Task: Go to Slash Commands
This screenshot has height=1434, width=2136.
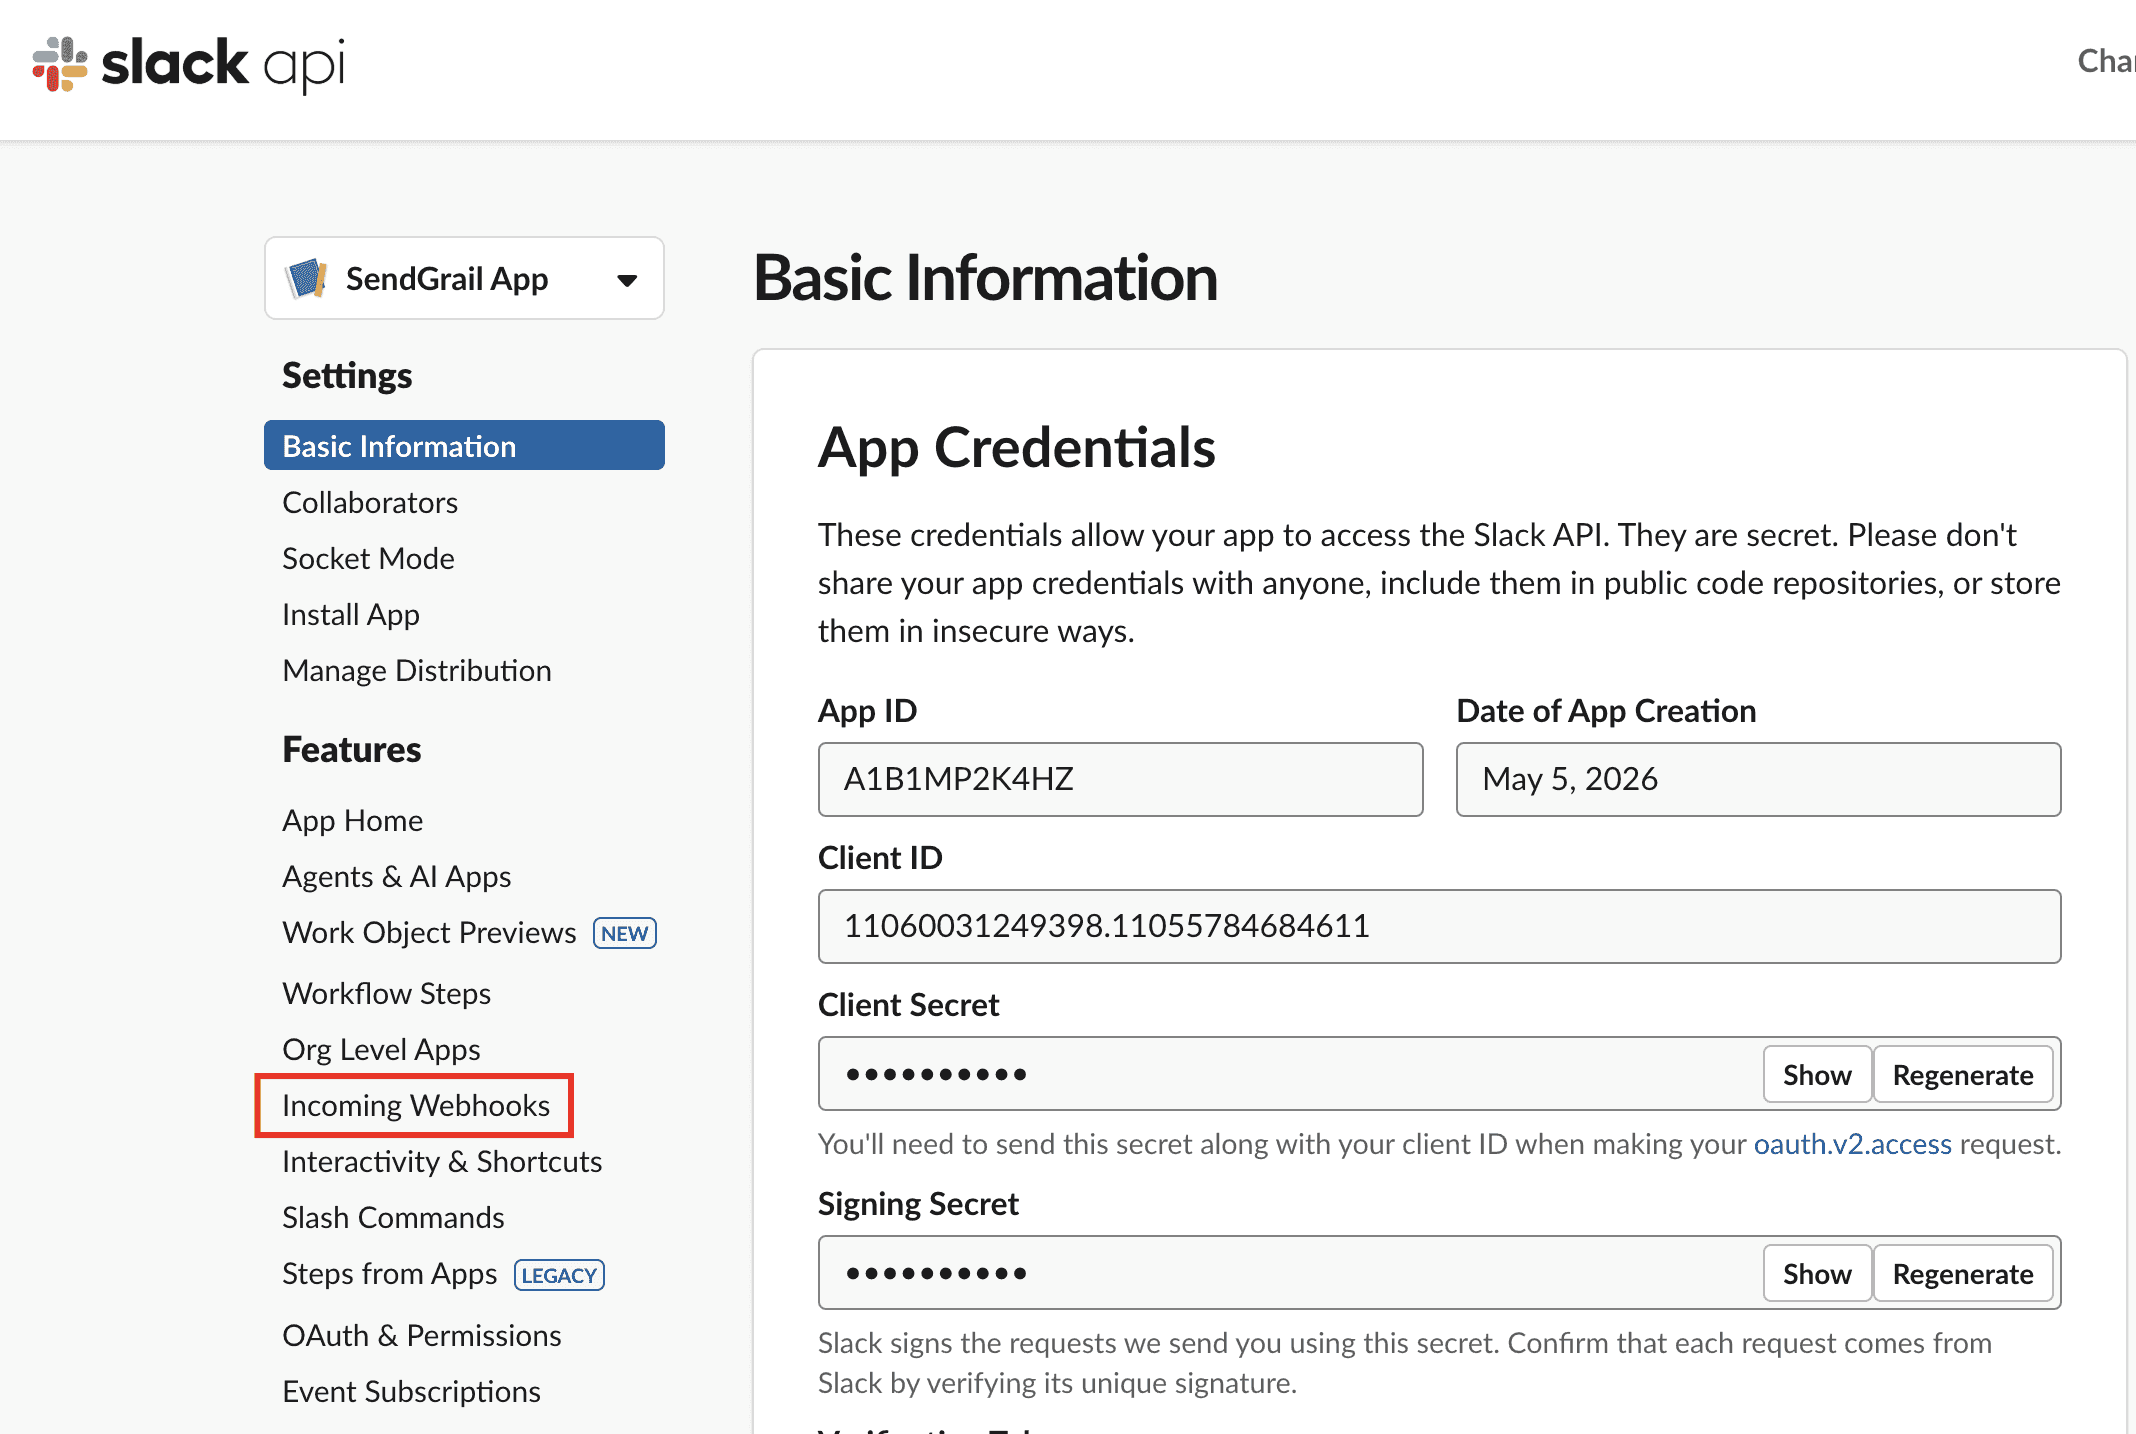Action: coord(393,1217)
